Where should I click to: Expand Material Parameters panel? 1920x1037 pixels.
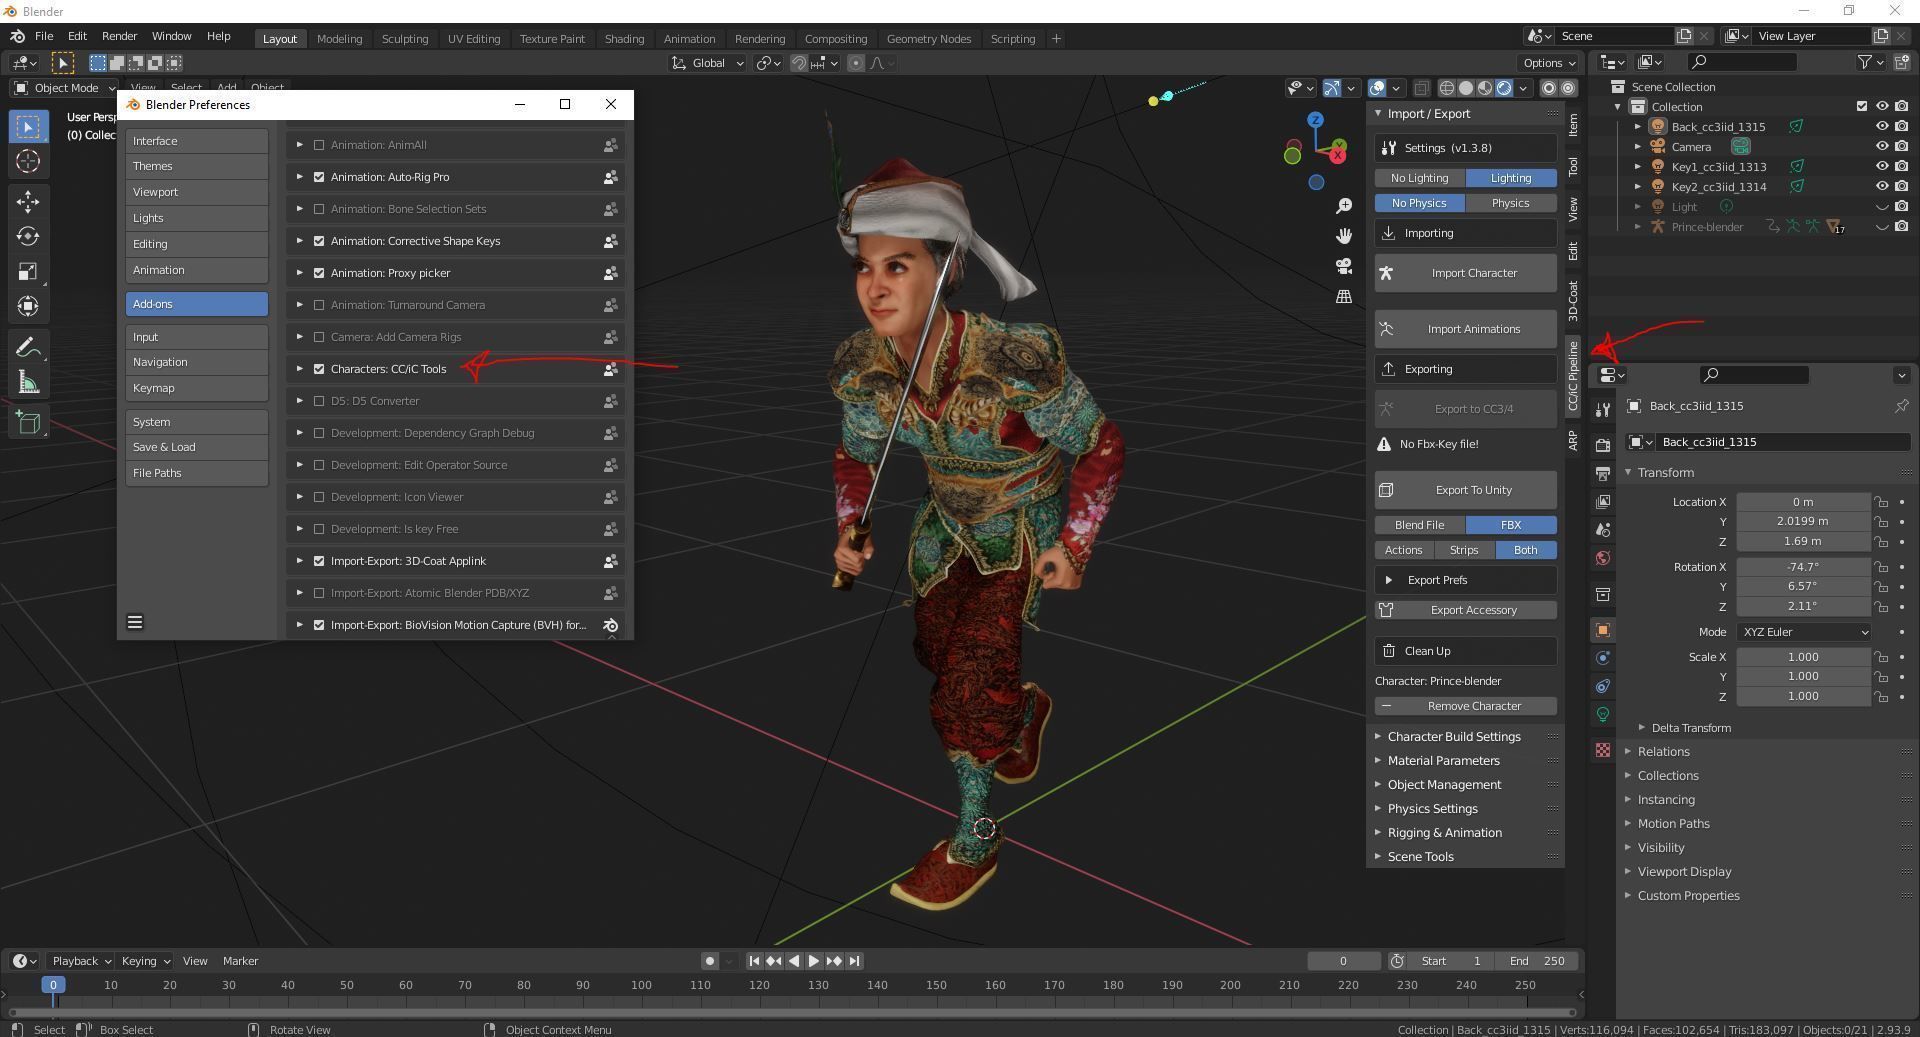(1443, 760)
